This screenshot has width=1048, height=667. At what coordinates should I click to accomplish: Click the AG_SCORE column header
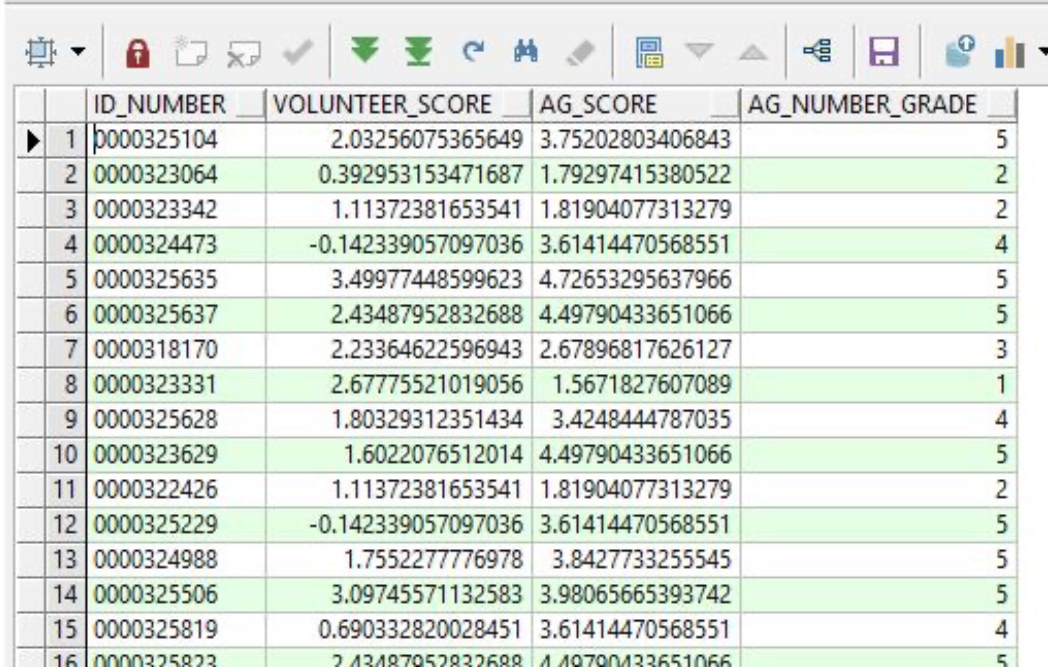coord(636,105)
